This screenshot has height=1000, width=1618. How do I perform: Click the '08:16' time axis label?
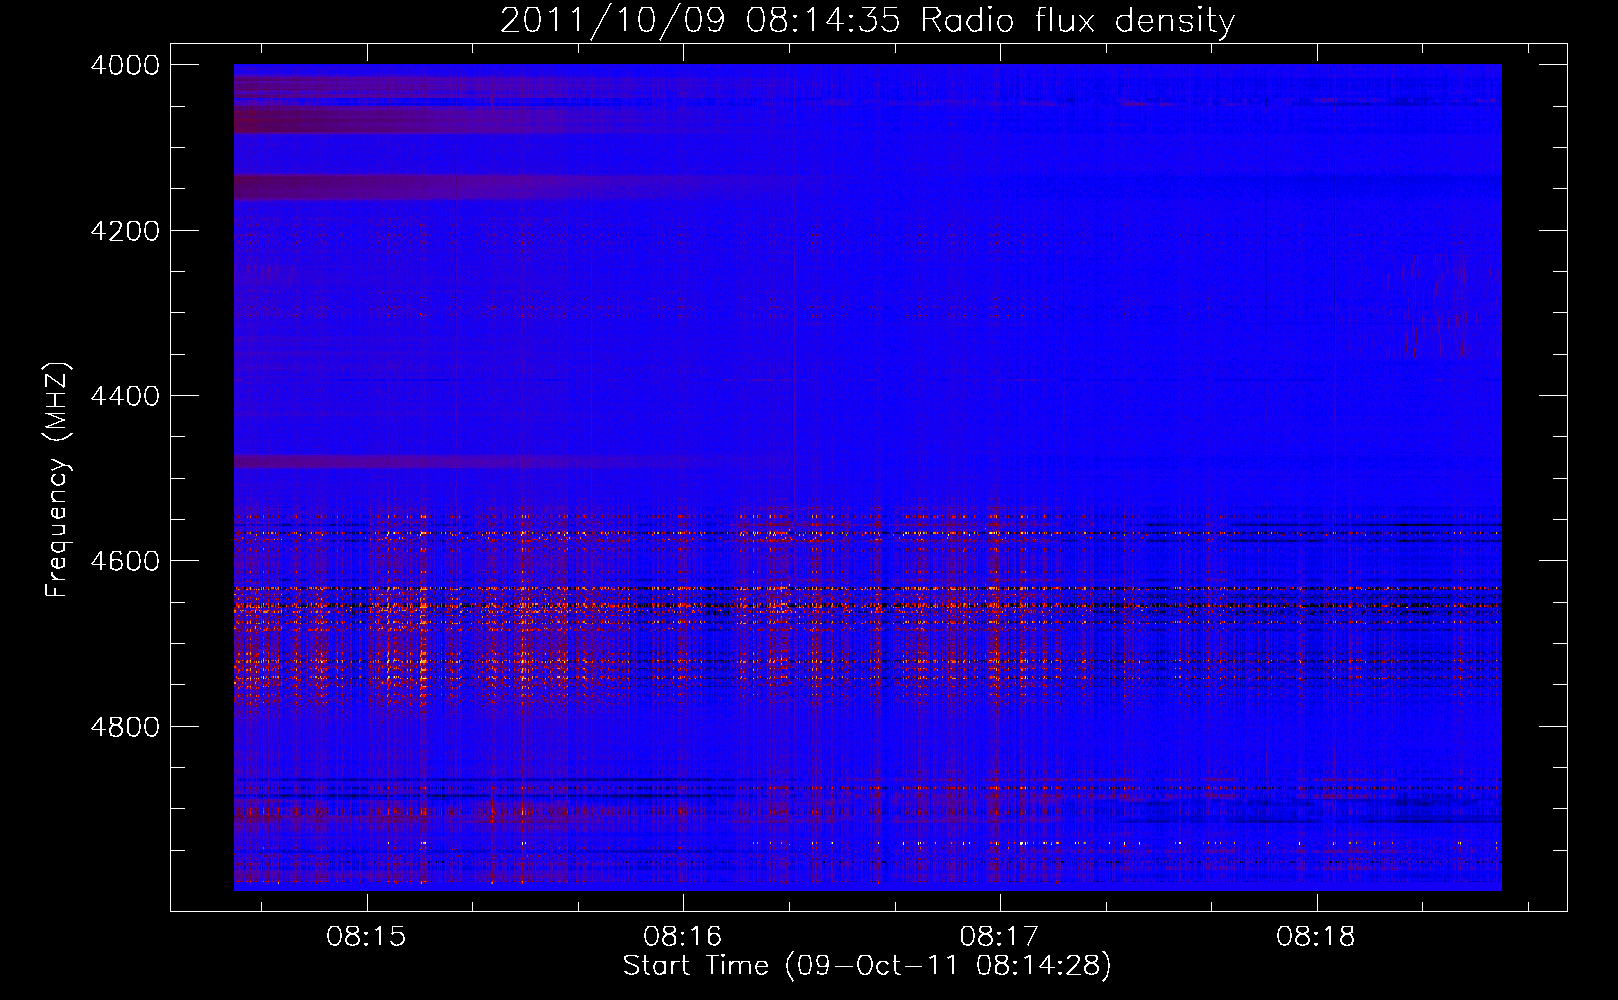[683, 937]
